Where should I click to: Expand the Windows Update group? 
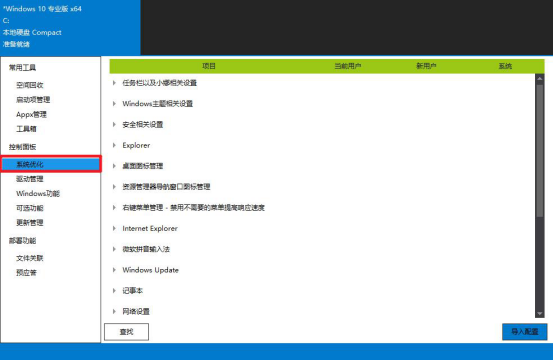(114, 270)
